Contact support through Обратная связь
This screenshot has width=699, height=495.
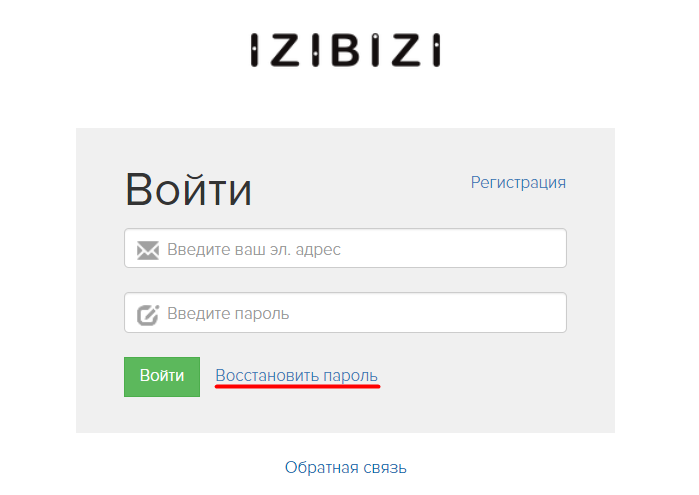pyautogui.click(x=345, y=467)
